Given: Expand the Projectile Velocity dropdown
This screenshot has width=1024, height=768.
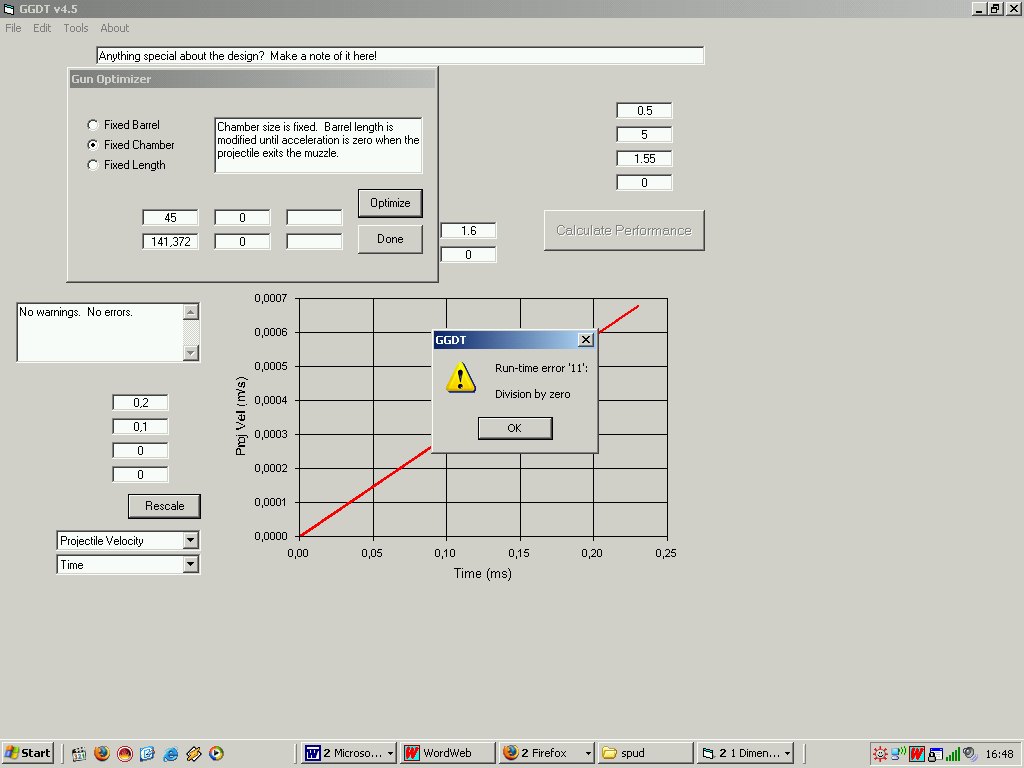Looking at the screenshot, I should [x=191, y=541].
